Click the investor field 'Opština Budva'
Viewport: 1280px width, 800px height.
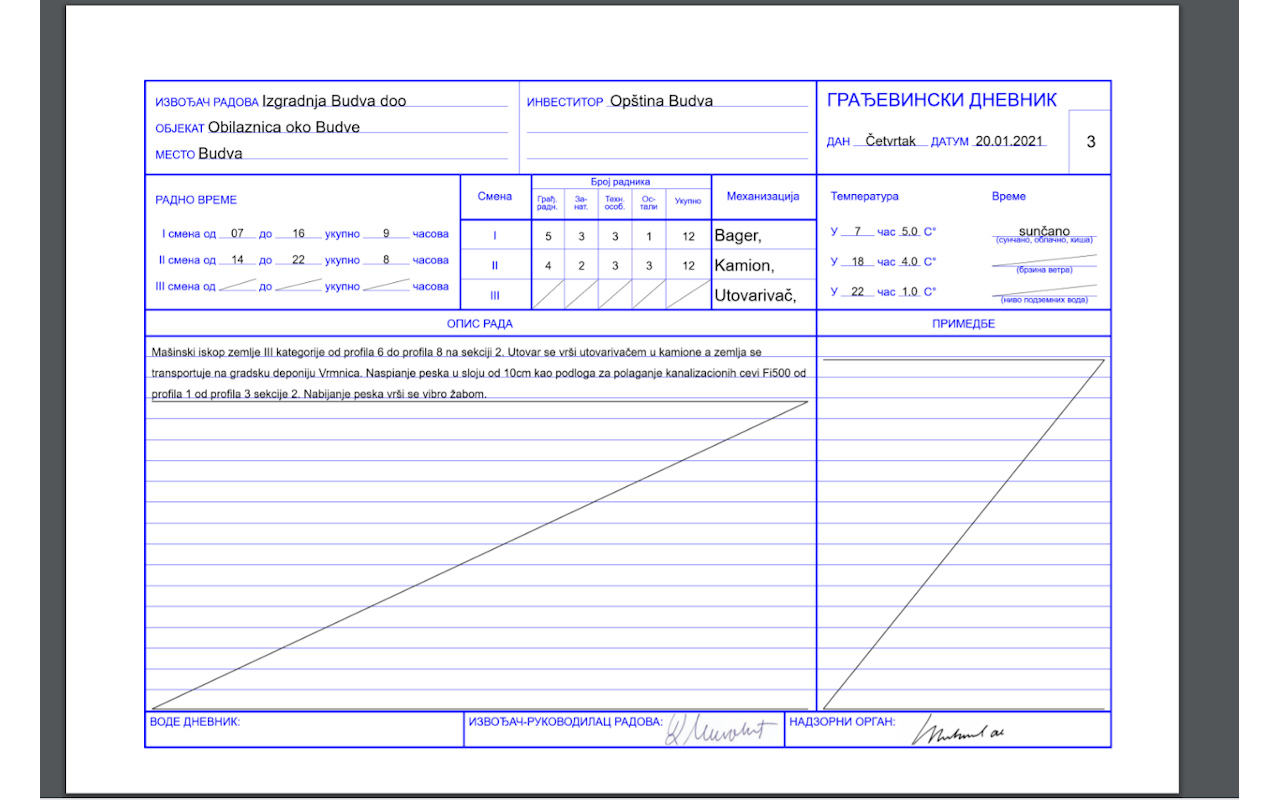[661, 101]
